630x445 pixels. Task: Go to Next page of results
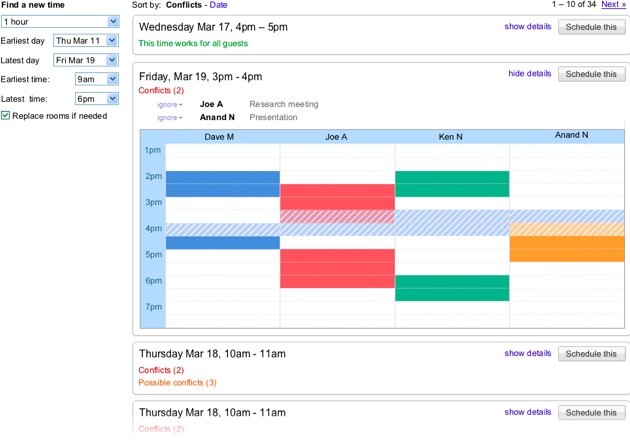tap(614, 5)
